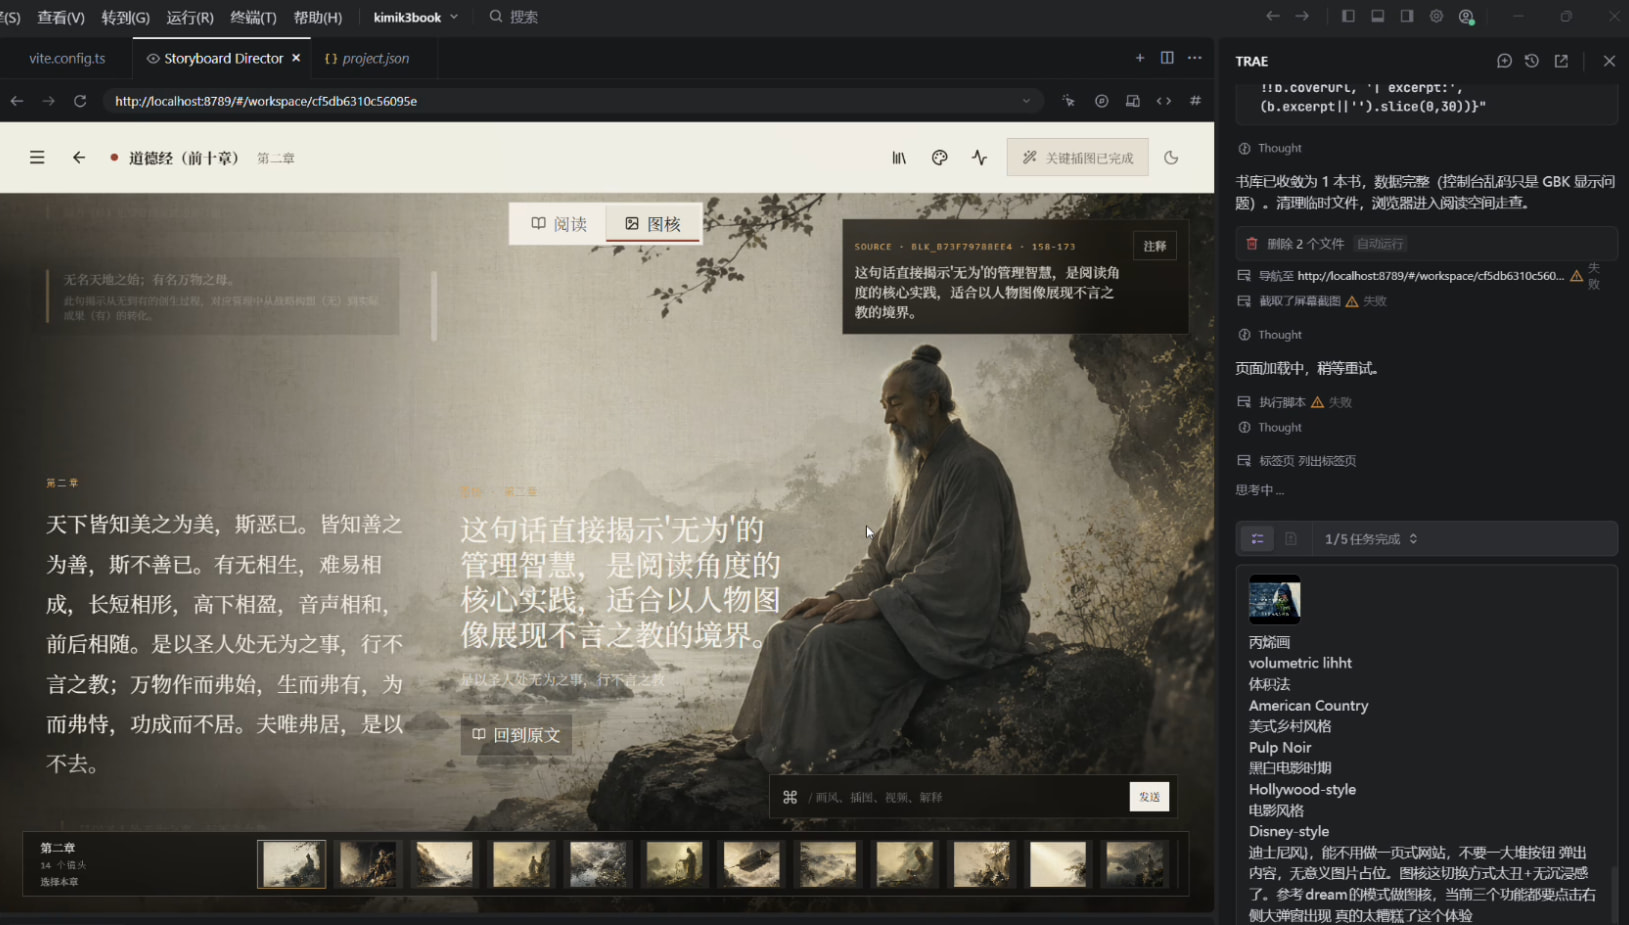Screen dimensions: 1629x925
Task: Switch to the 阅读 reading view
Action: [559, 224]
